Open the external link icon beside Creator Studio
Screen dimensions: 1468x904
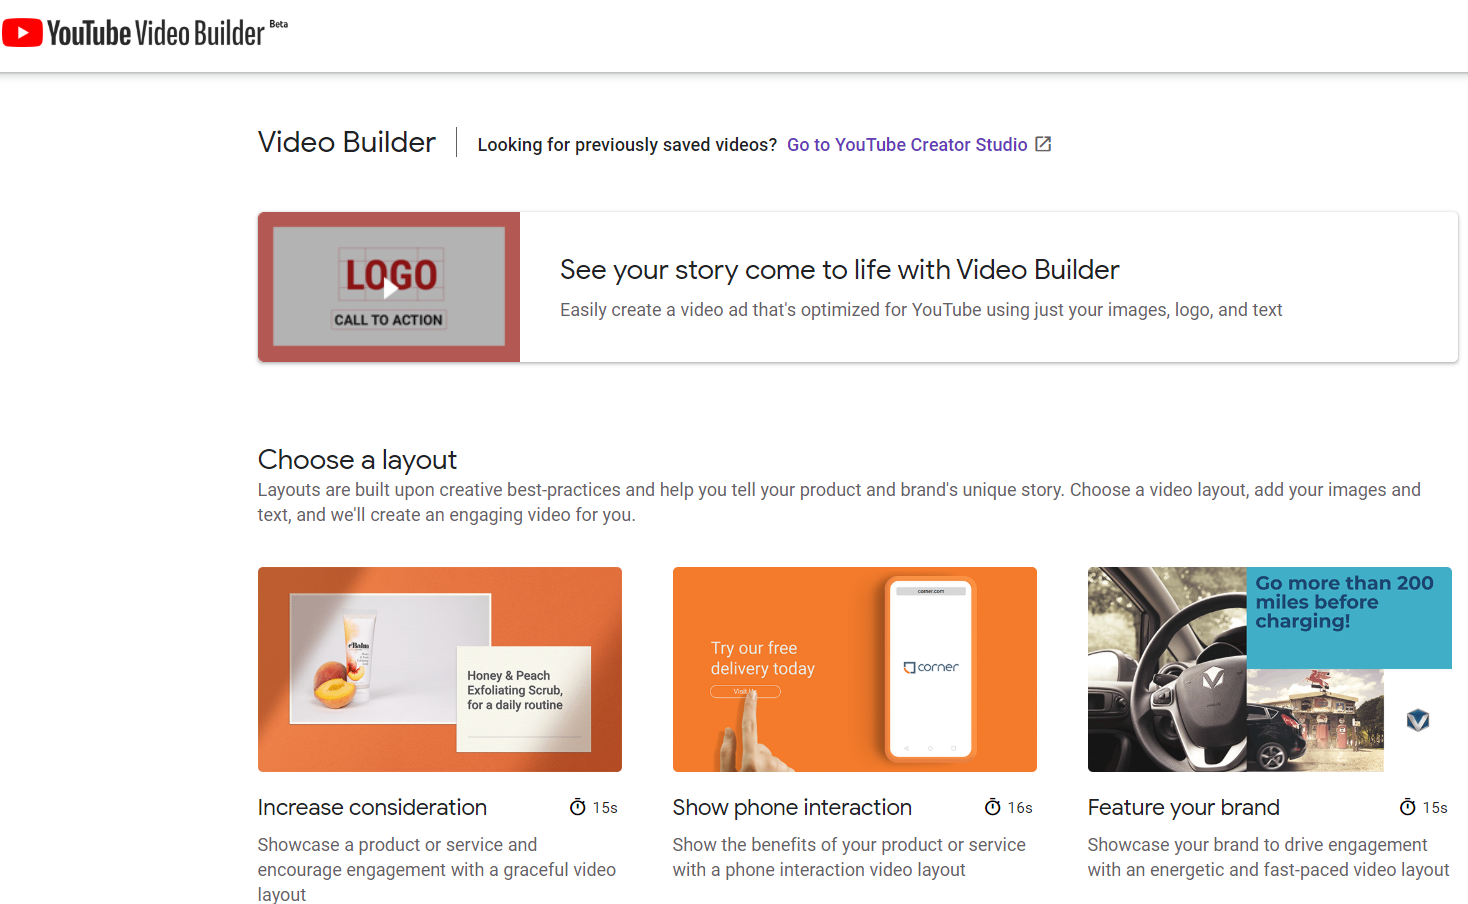[x=1043, y=144]
